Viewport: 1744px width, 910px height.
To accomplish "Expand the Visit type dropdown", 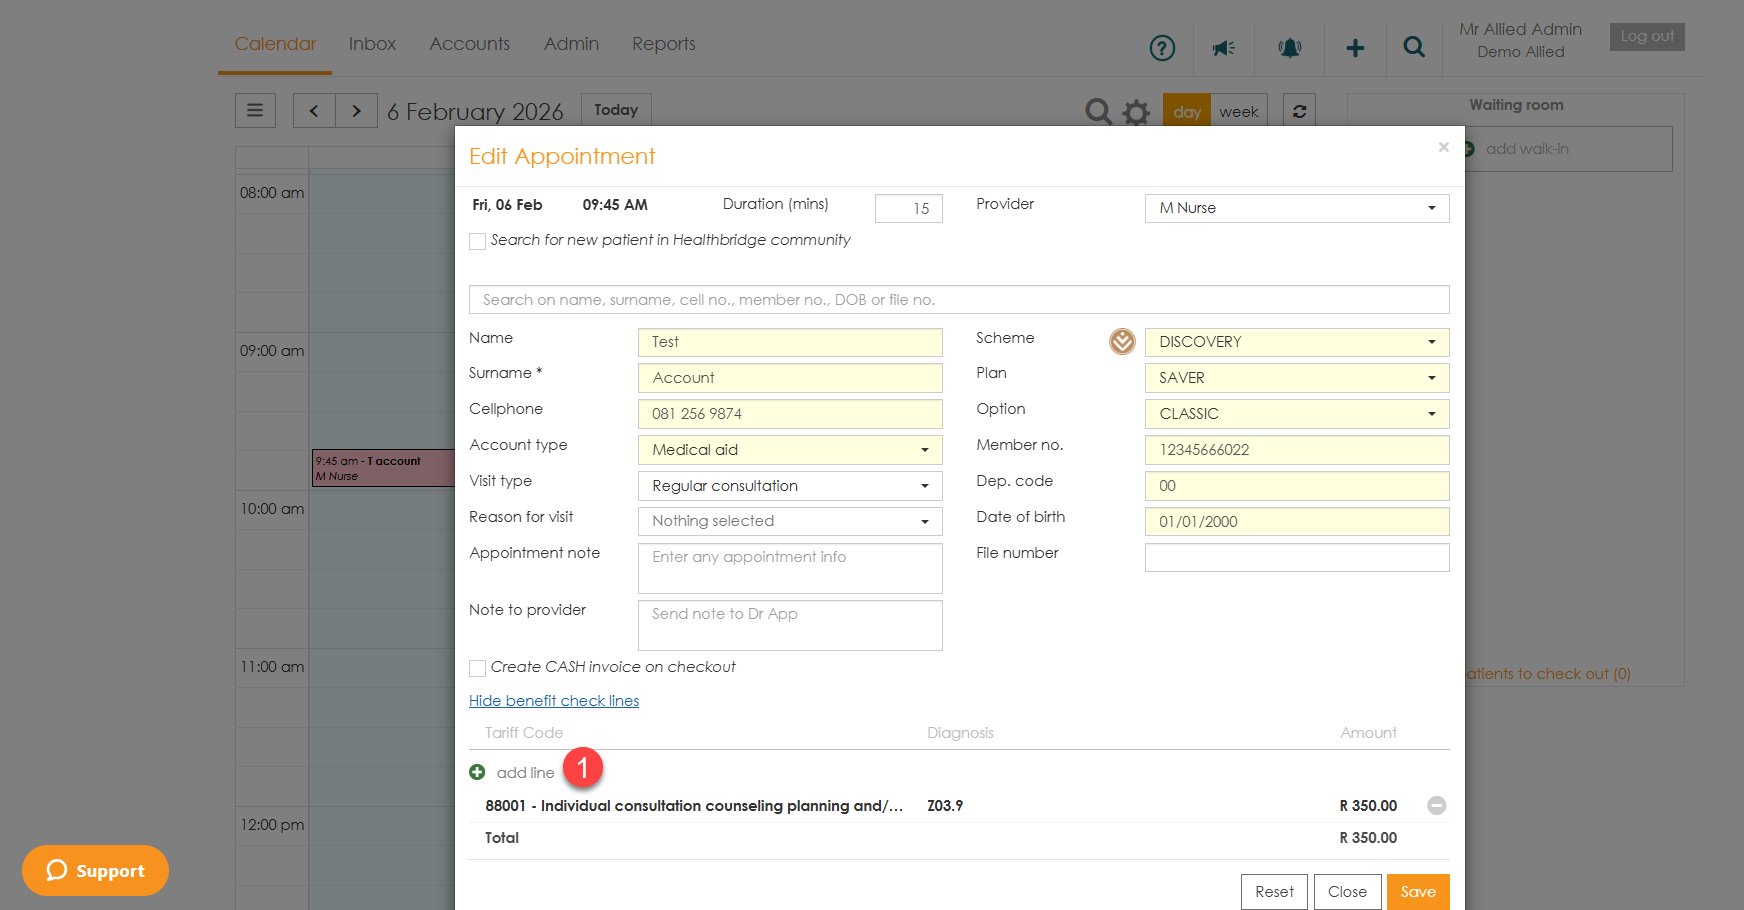I will point(789,486).
